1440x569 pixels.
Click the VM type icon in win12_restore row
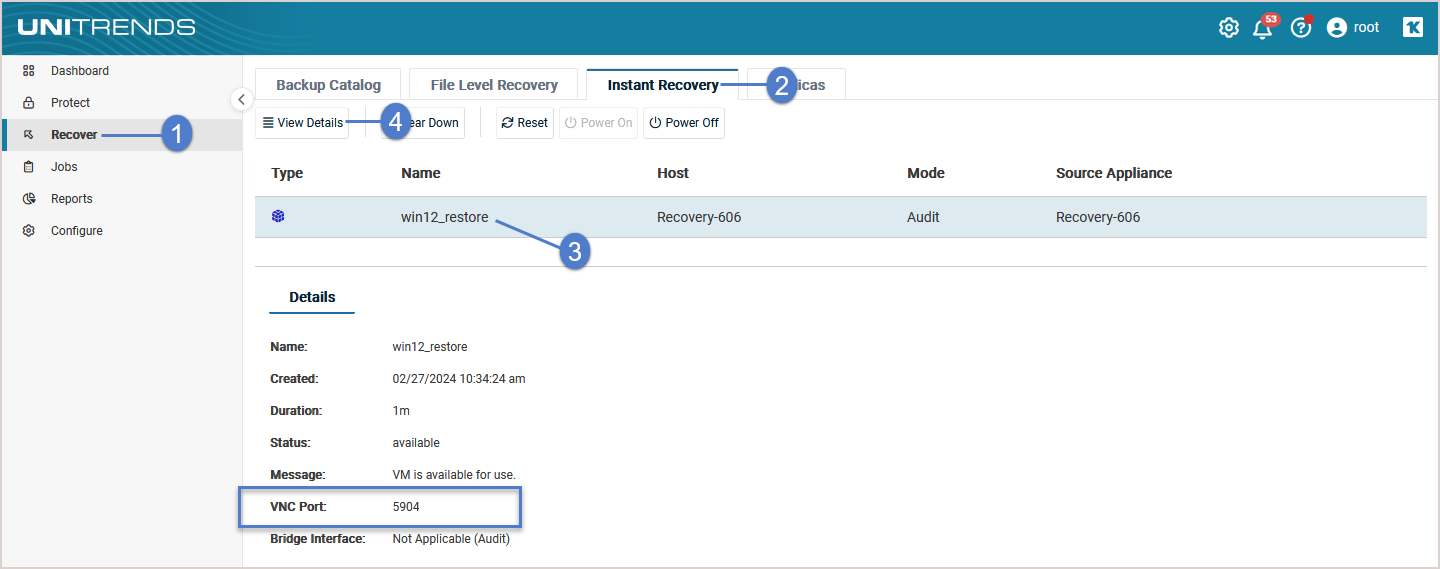(x=278, y=216)
